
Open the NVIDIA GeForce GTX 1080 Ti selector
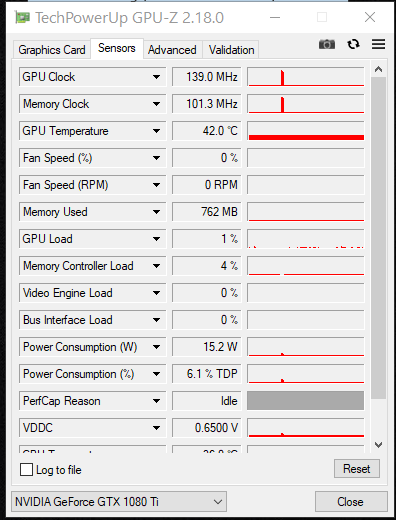click(119, 501)
